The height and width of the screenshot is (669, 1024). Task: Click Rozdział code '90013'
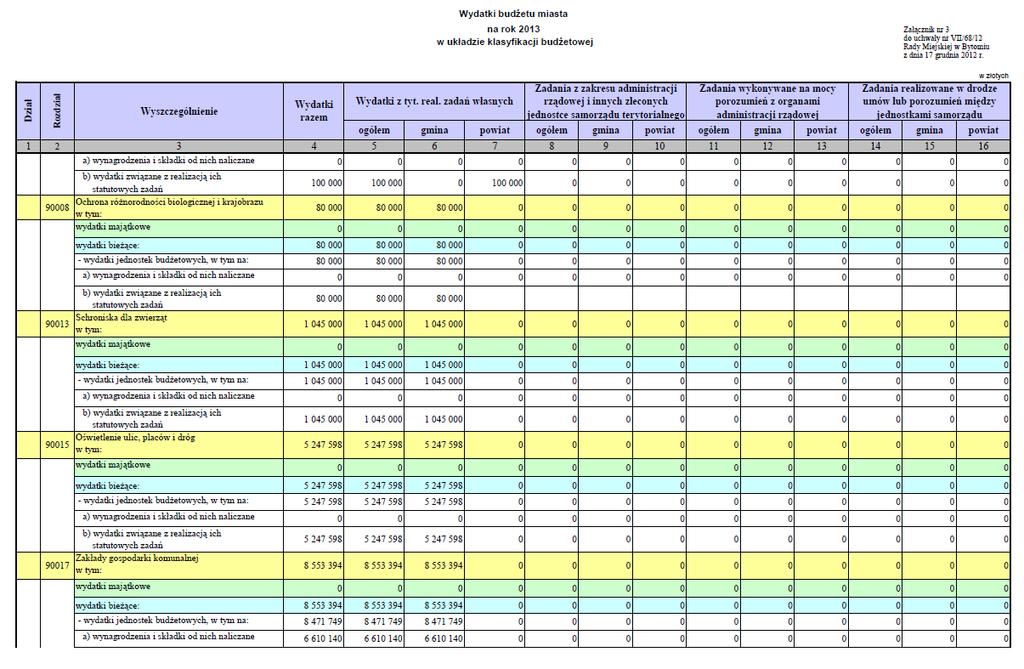pos(57,324)
